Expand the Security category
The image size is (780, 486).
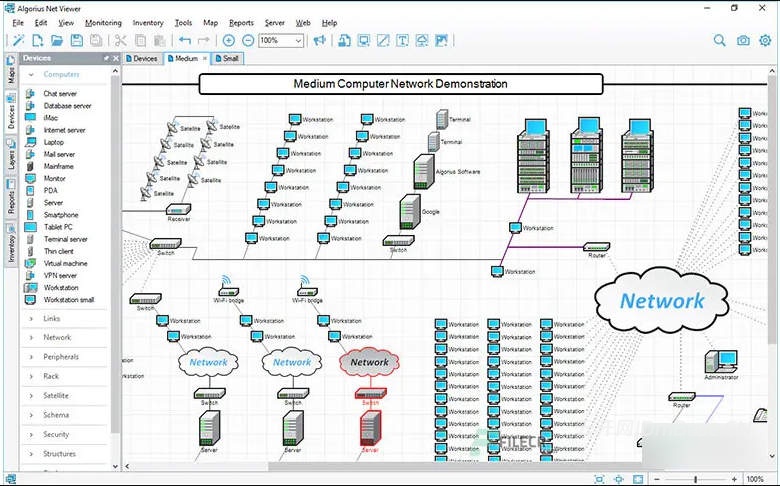31,434
